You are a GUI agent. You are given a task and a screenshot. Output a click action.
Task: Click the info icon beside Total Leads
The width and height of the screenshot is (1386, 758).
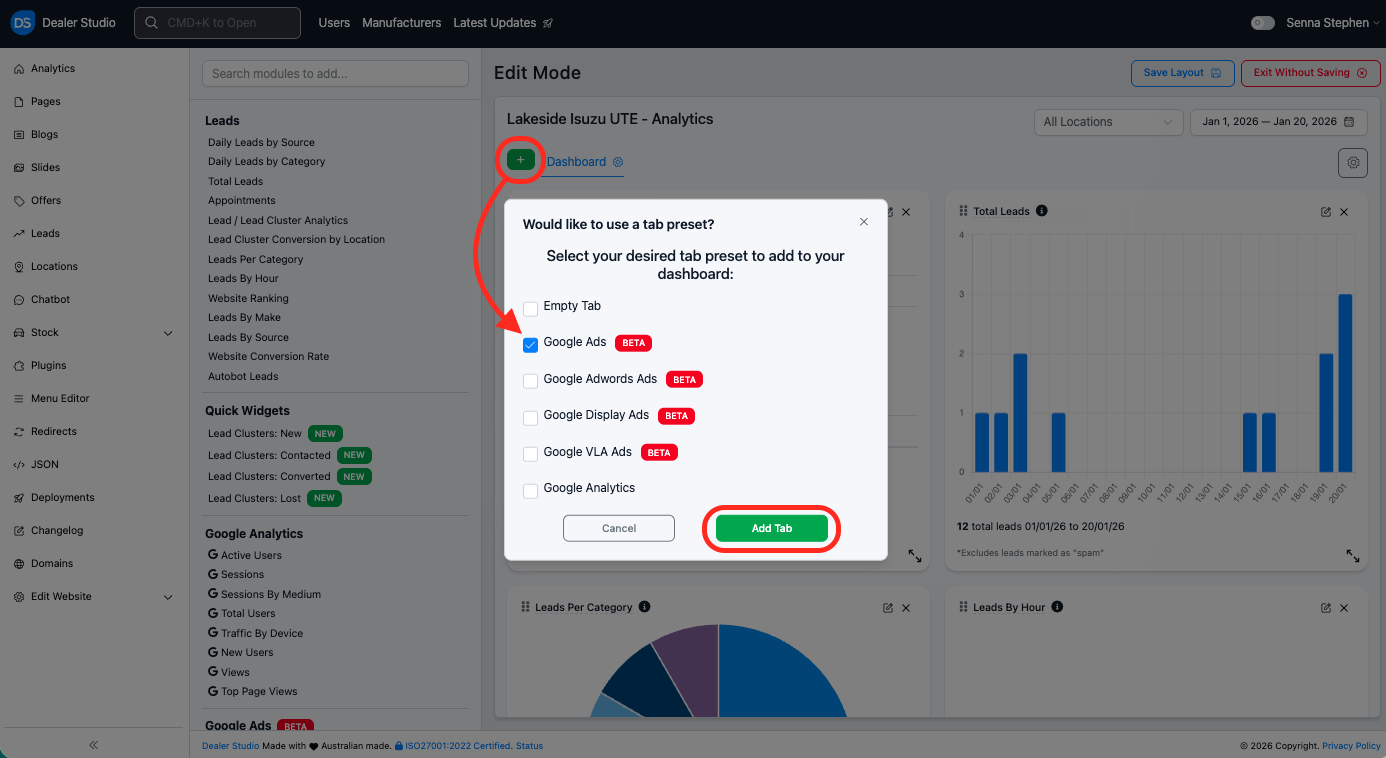coord(1042,211)
